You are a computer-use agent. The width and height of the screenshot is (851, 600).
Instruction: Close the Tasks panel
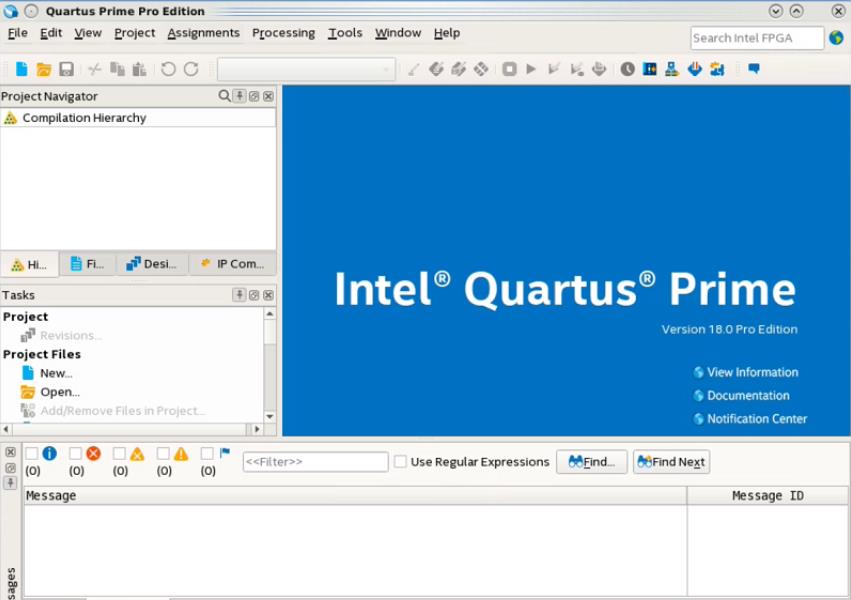(268, 295)
